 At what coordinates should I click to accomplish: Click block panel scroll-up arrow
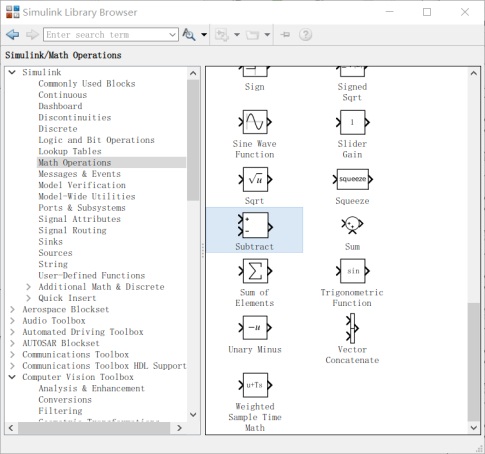(474, 73)
